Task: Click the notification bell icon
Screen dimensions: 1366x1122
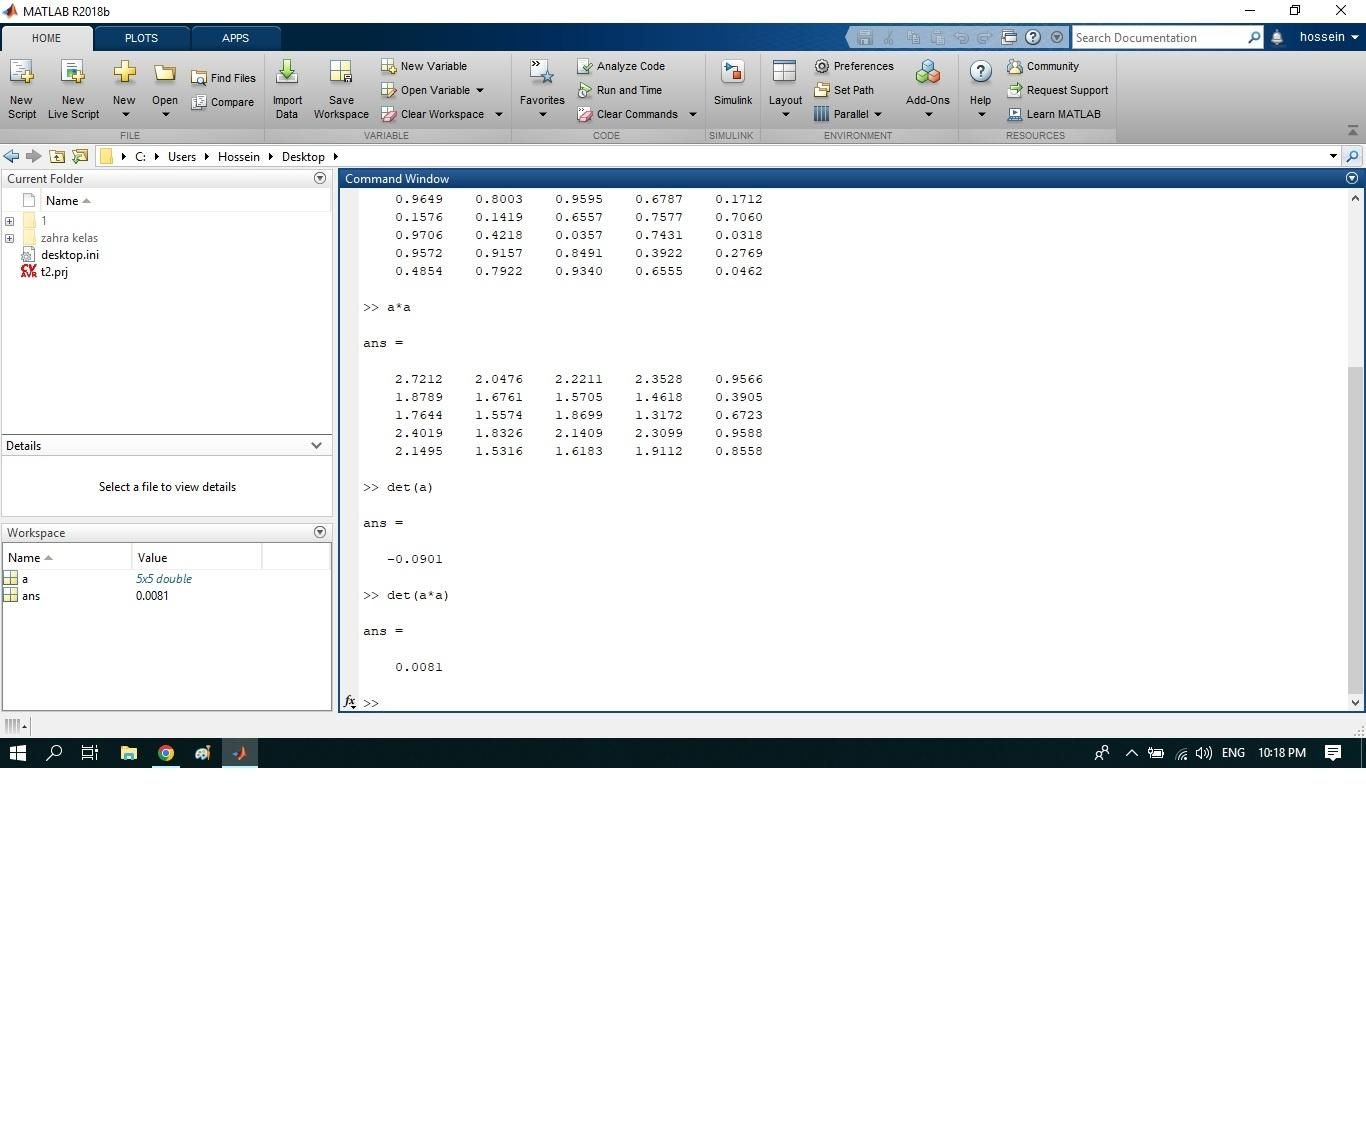Action: click(1277, 37)
